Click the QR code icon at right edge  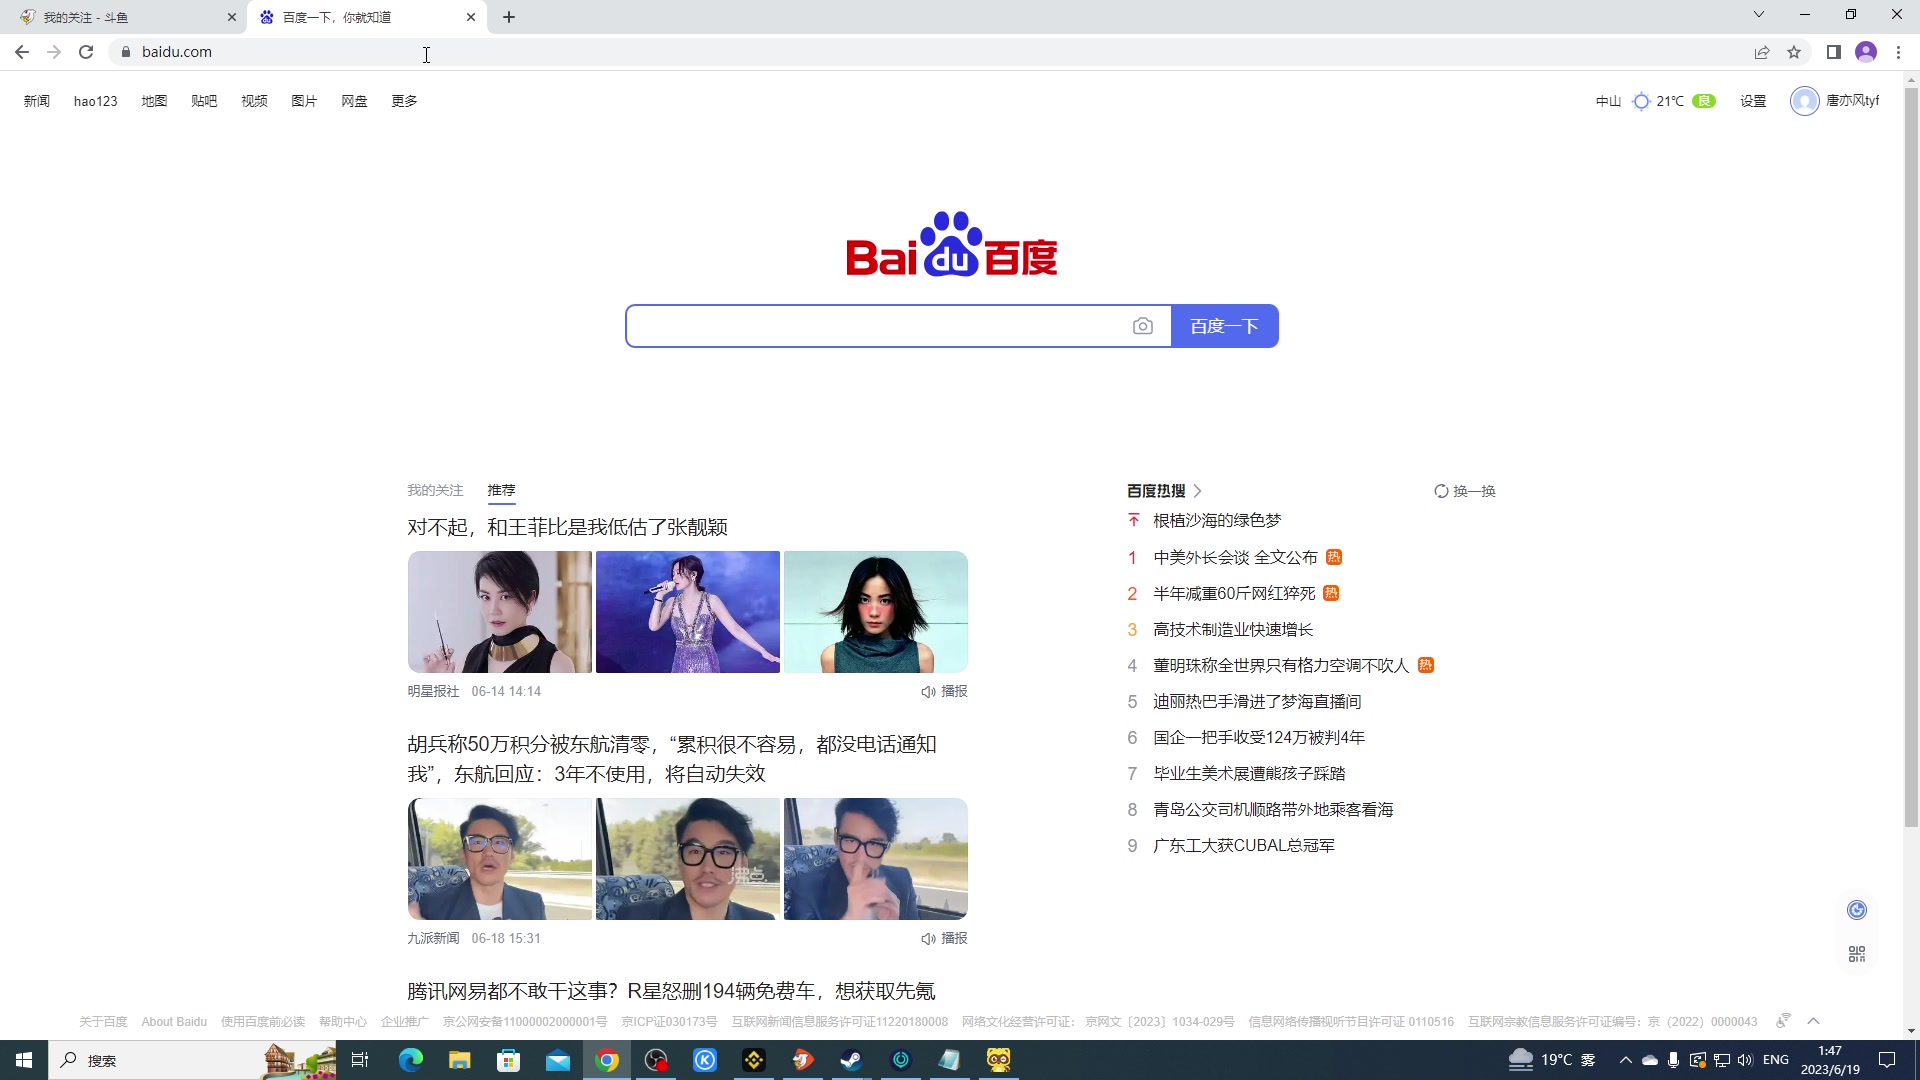click(x=1857, y=954)
